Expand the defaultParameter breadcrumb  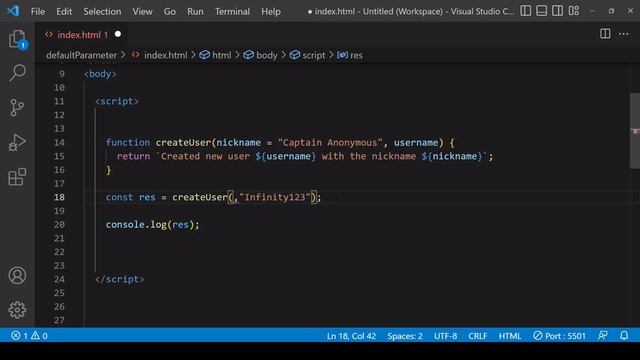pyautogui.click(x=81, y=55)
